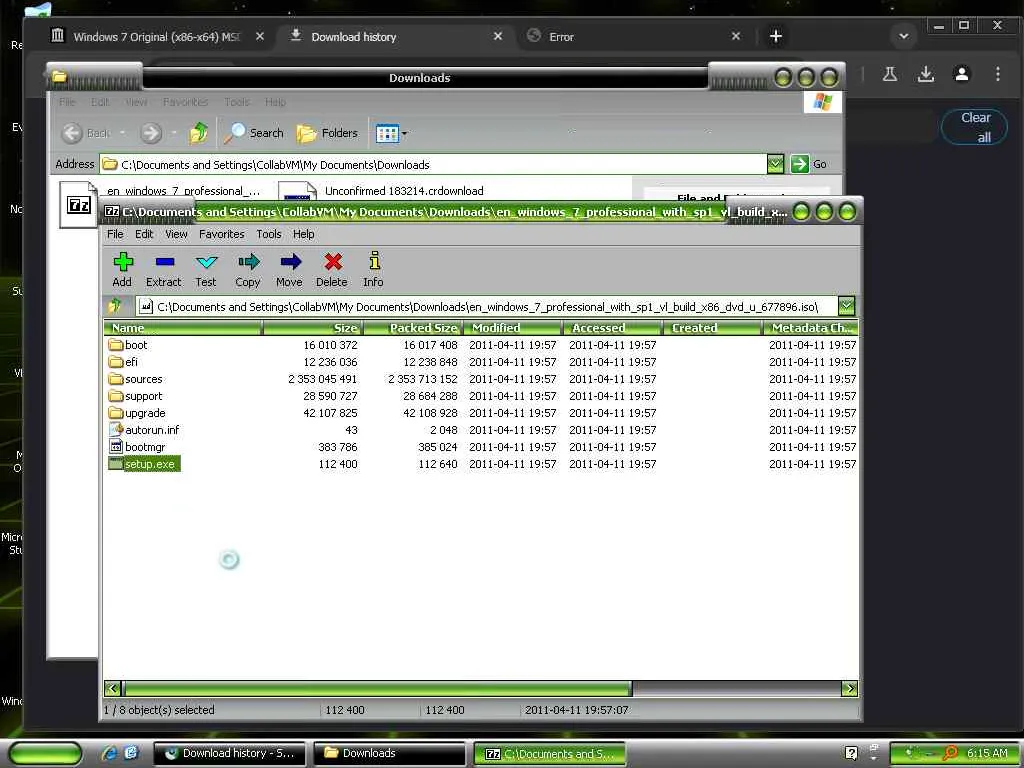
Task: Open the boot folder icon in archive
Action: [x=116, y=345]
